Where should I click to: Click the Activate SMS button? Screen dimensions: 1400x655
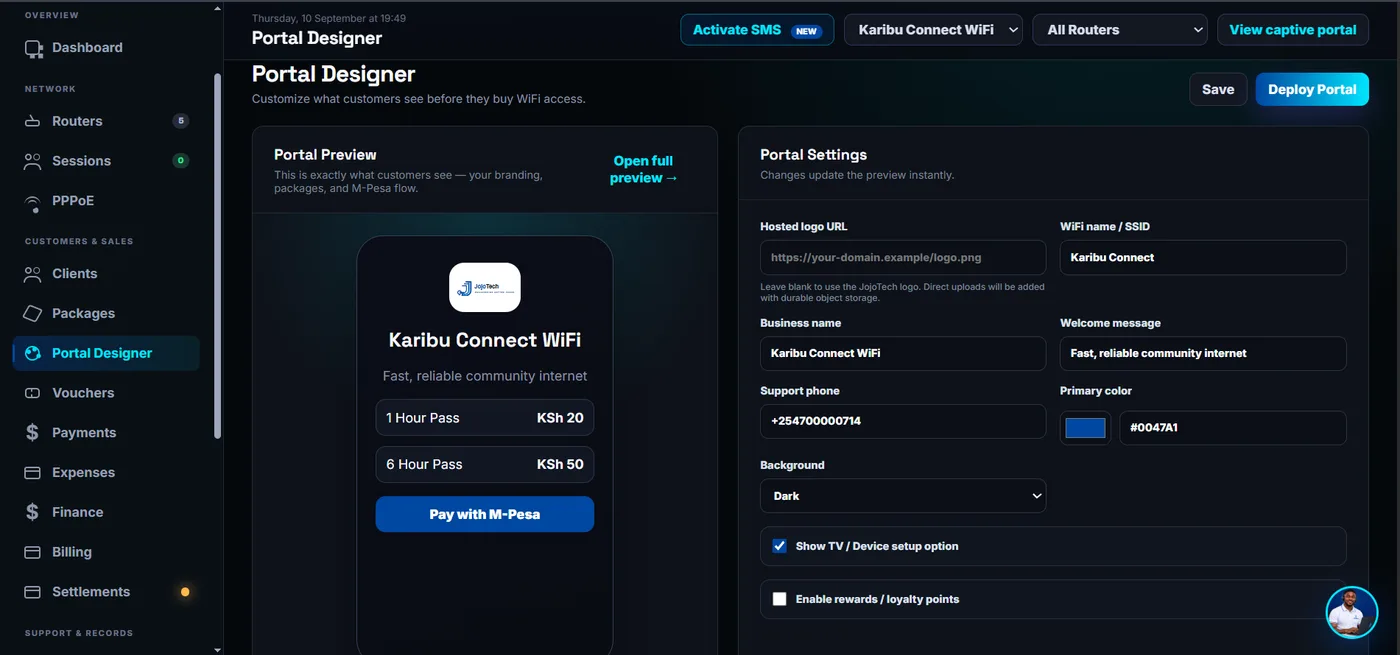(757, 30)
